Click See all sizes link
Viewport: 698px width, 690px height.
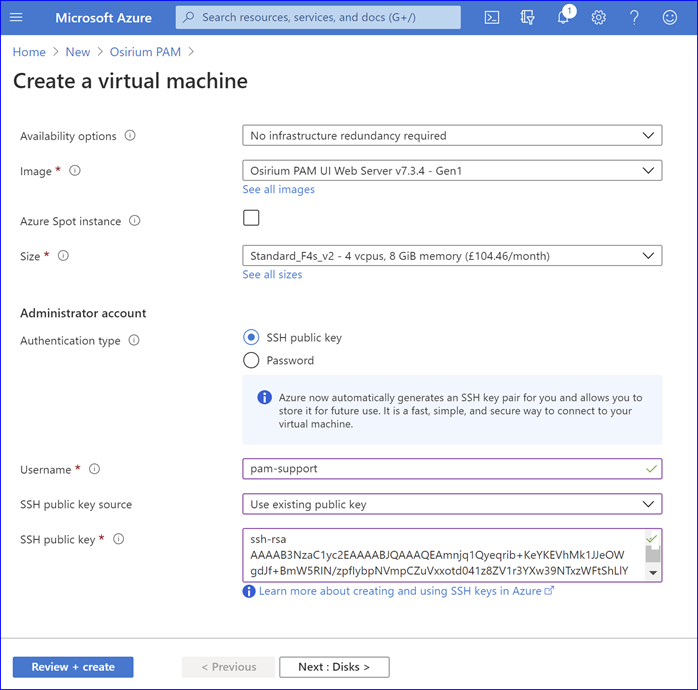tap(272, 275)
